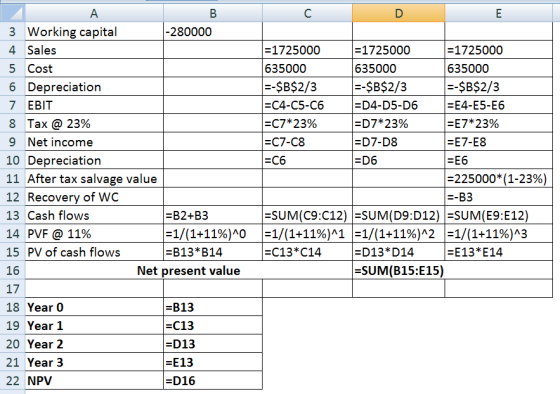Select formula =D6 cell
The image size is (560, 394).
[x=399, y=160]
